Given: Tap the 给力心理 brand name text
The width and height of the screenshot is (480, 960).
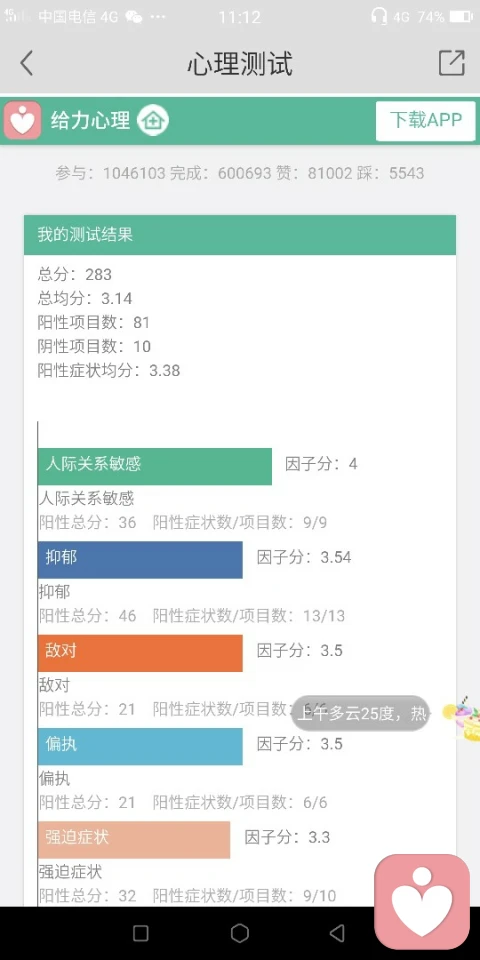Looking at the screenshot, I should [x=91, y=120].
